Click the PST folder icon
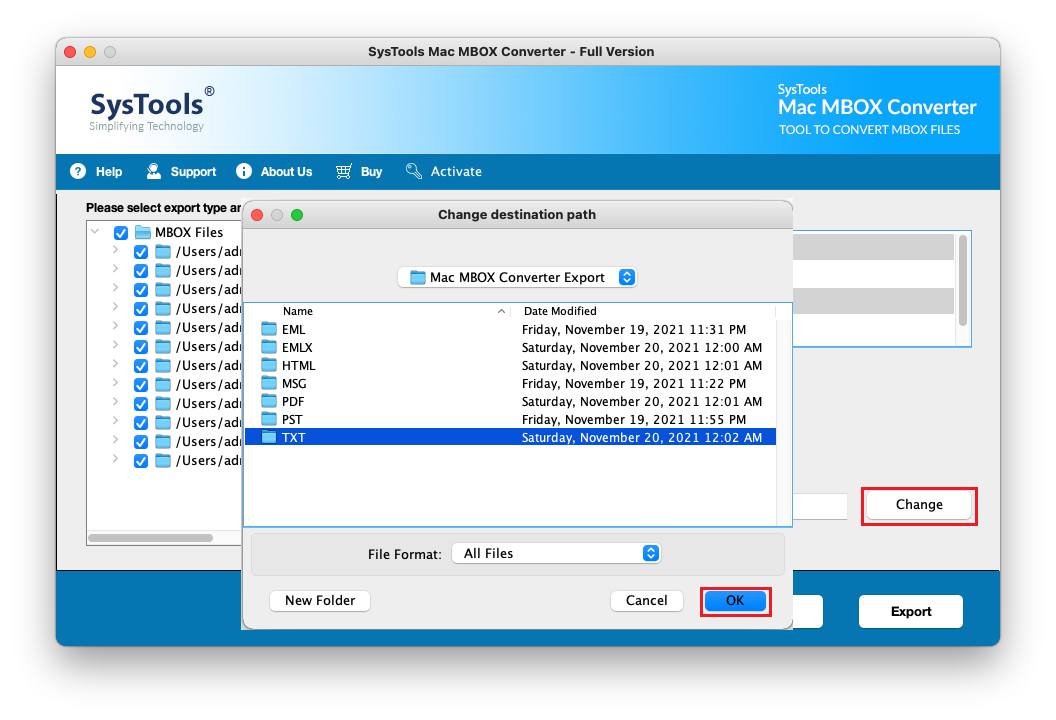The height and width of the screenshot is (720, 1056). (269, 419)
